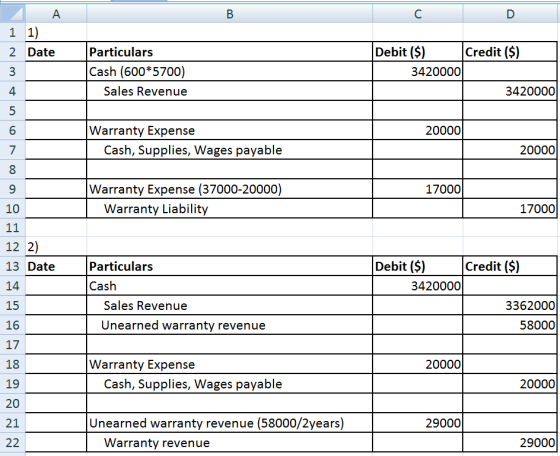Select credit value 29000 in row 22
This screenshot has height=456, width=560.
tap(510, 443)
